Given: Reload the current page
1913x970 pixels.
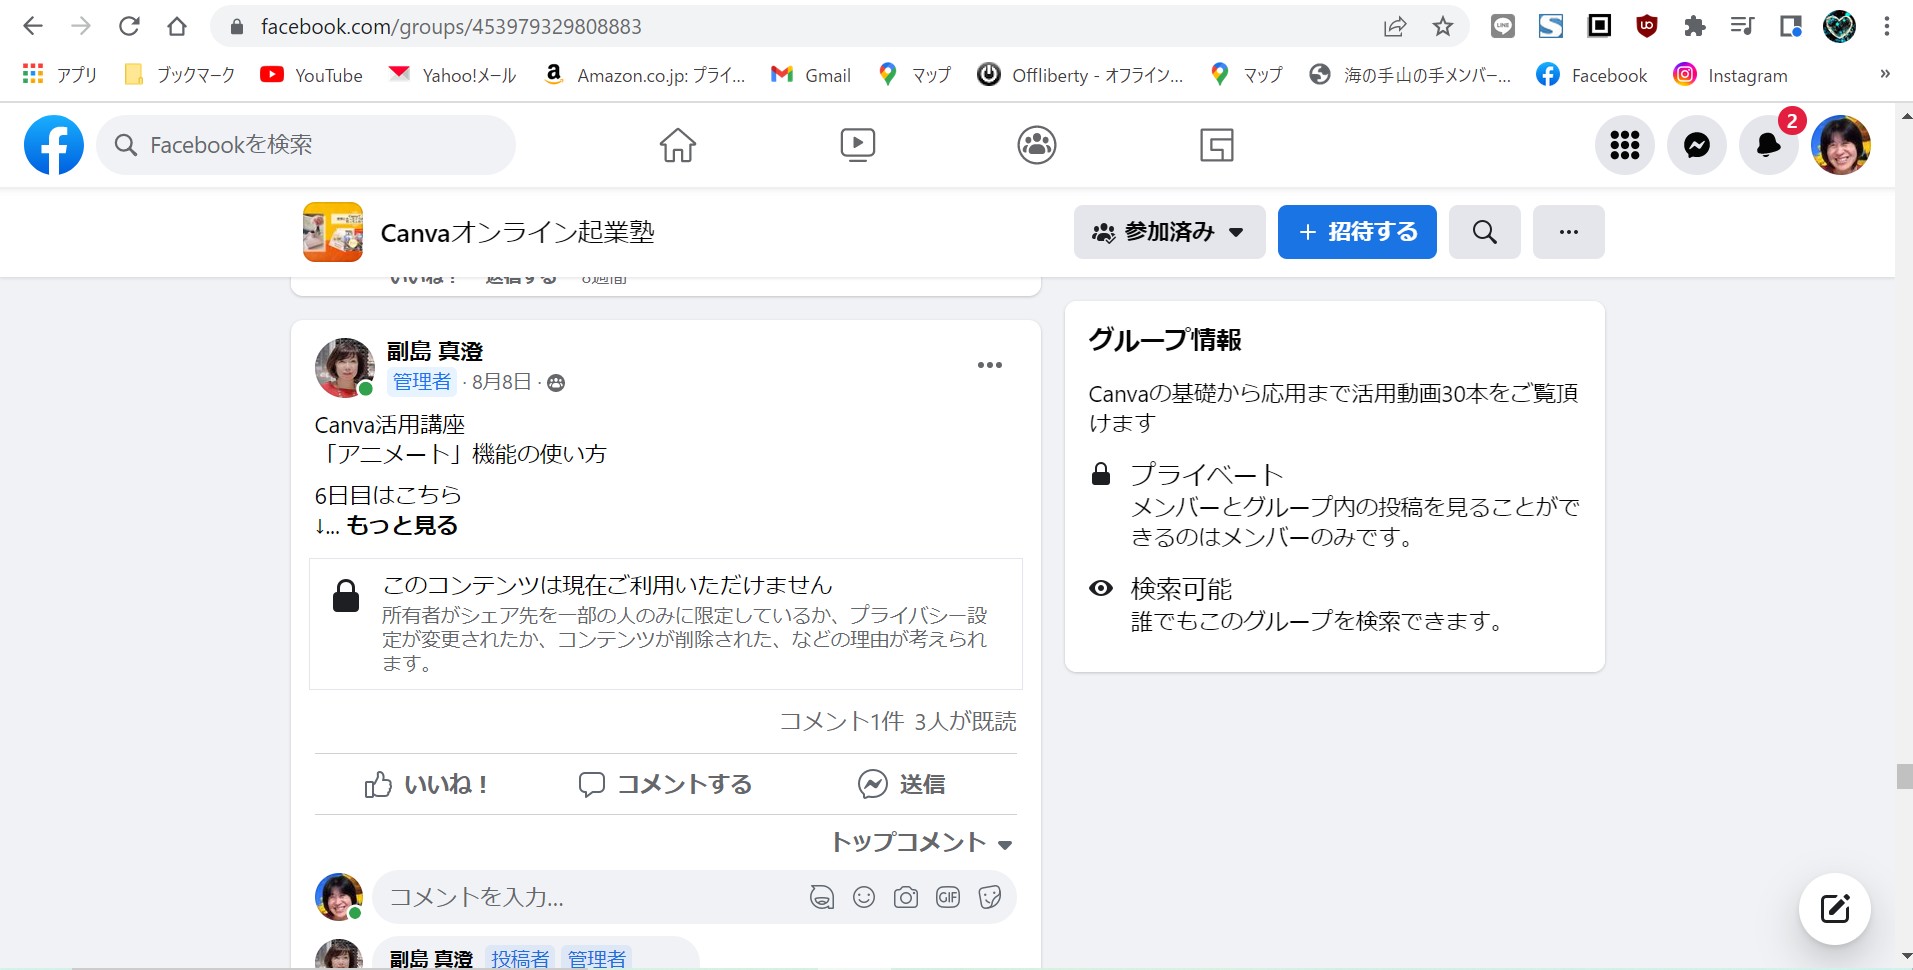Looking at the screenshot, I should coord(129,26).
